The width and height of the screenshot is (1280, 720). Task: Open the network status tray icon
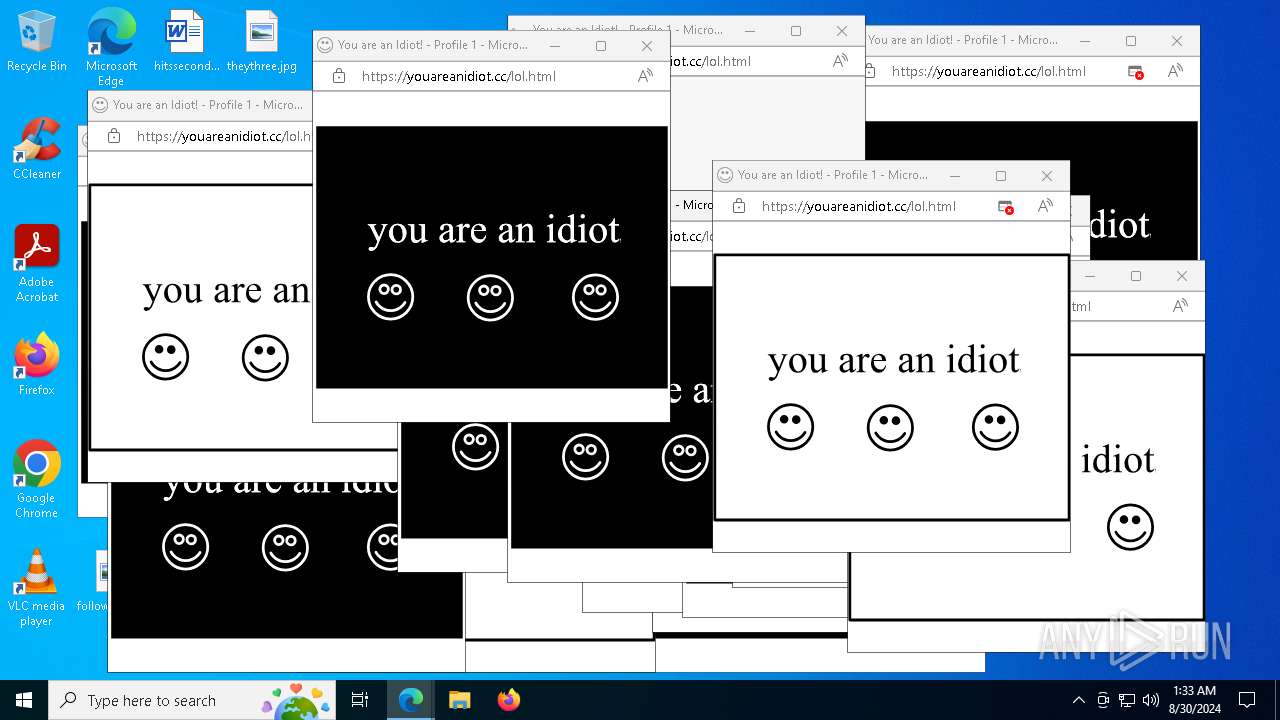pyautogui.click(x=1127, y=700)
